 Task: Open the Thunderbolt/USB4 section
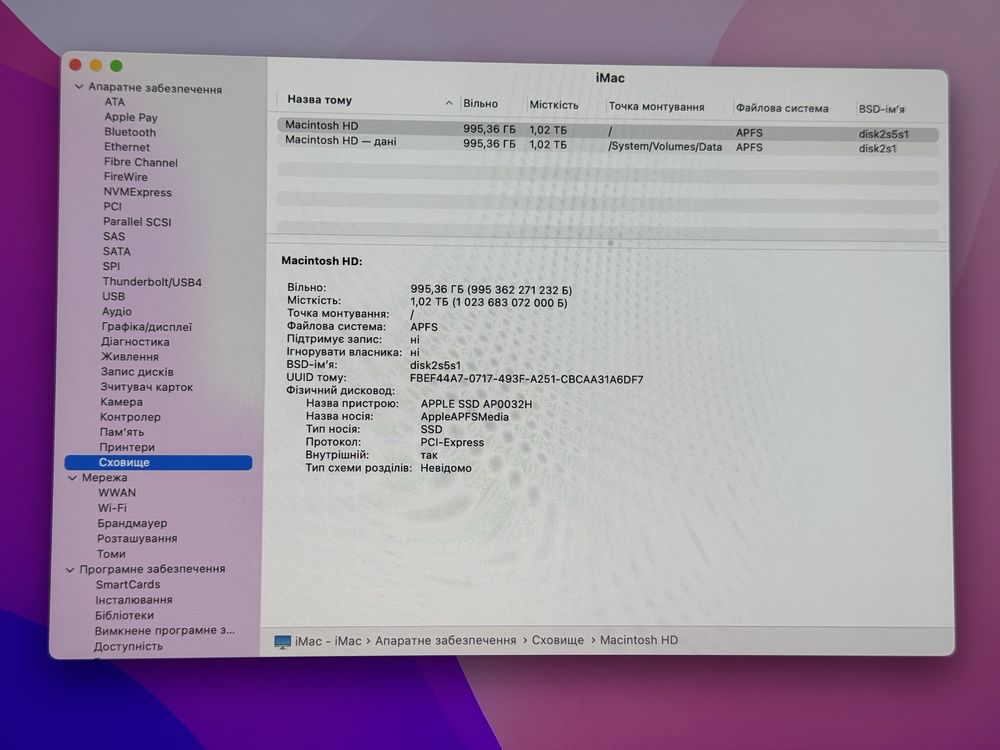[152, 282]
